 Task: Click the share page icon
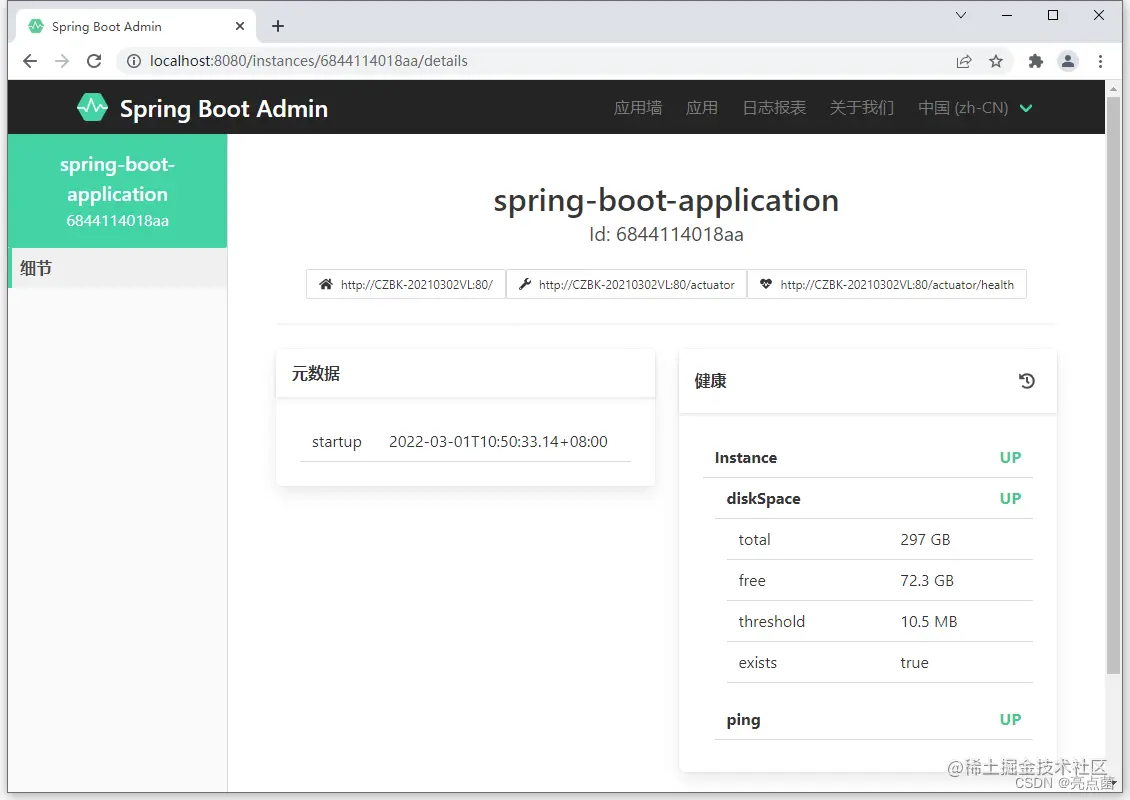click(x=964, y=61)
